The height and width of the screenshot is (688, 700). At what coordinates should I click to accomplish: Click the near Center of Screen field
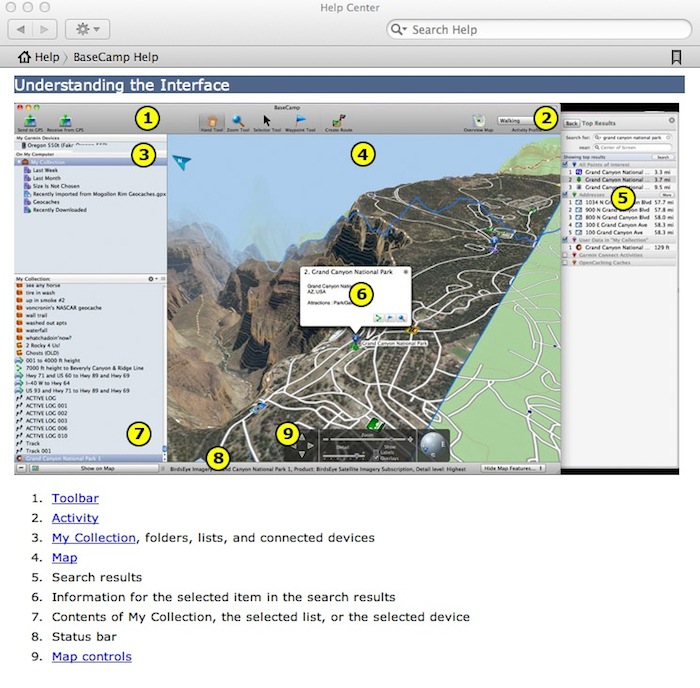[632, 147]
